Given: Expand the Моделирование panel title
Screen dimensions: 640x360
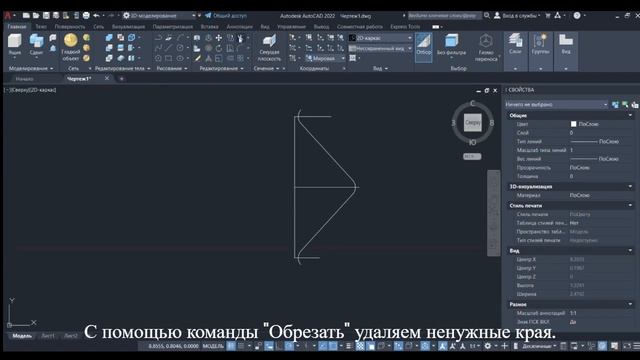Looking at the screenshot, I should (x=31, y=69).
